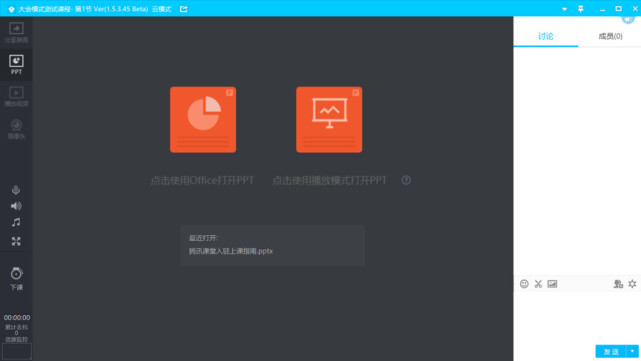641x361 pixels.
Task: Click the share icon beside 云模式
Action: [184, 9]
